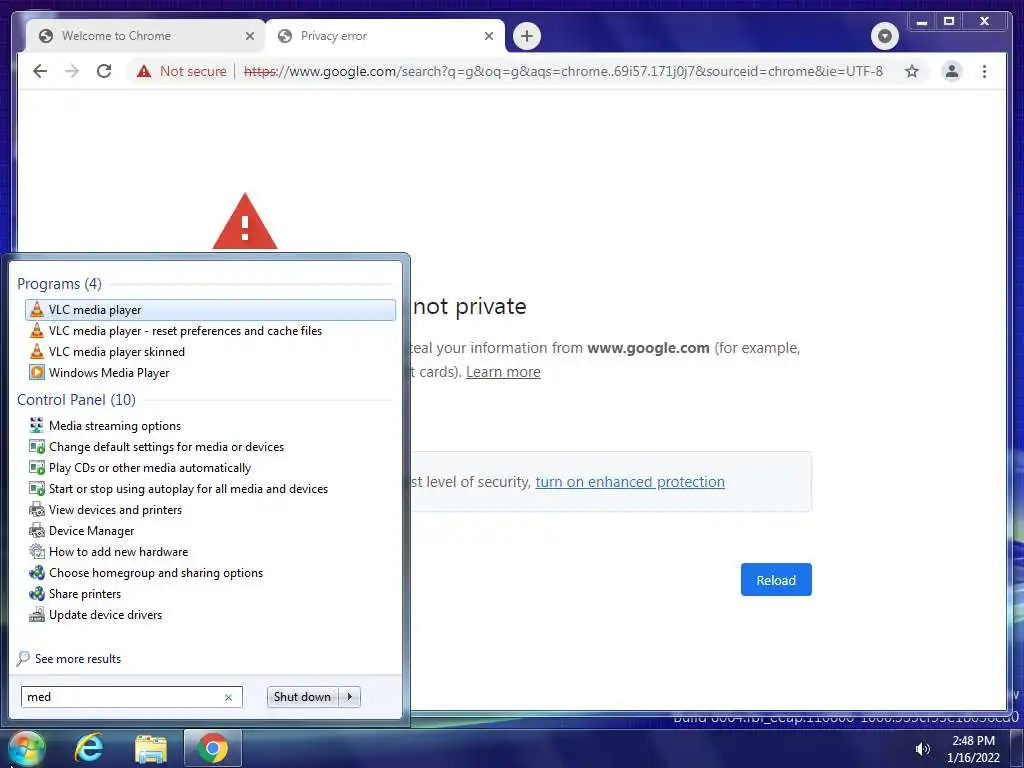This screenshot has width=1024, height=768.
Task: Open Change default settings for media or devices
Action: [210, 447]
